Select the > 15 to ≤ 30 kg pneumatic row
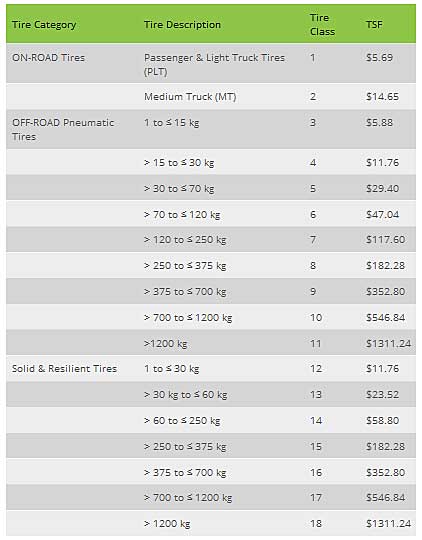The height and width of the screenshot is (540, 422). pyautogui.click(x=211, y=162)
